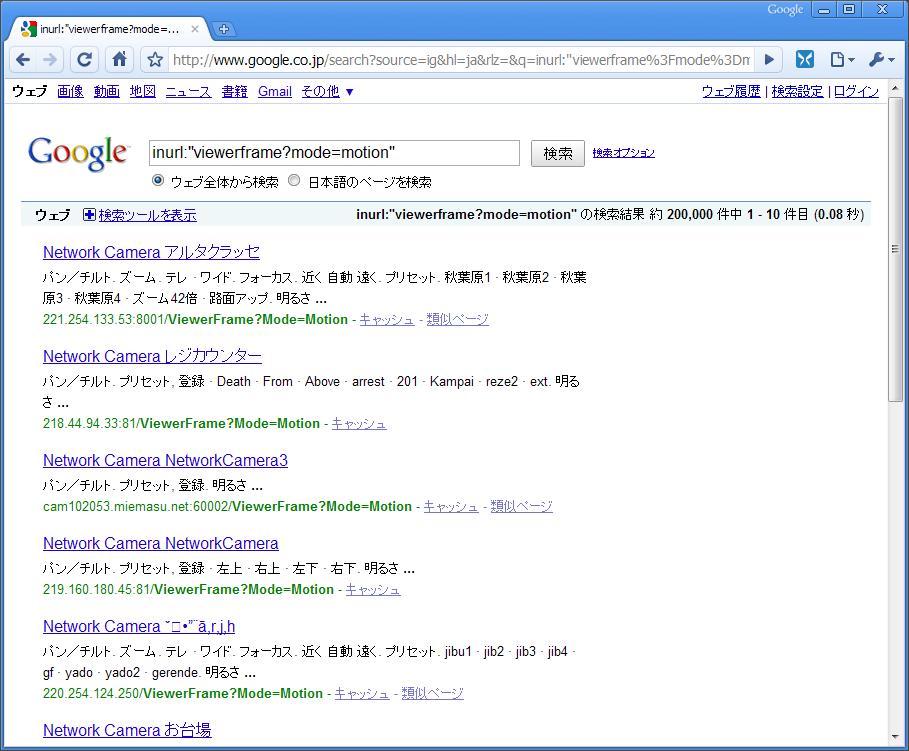Click the address bar URL field

(461, 60)
